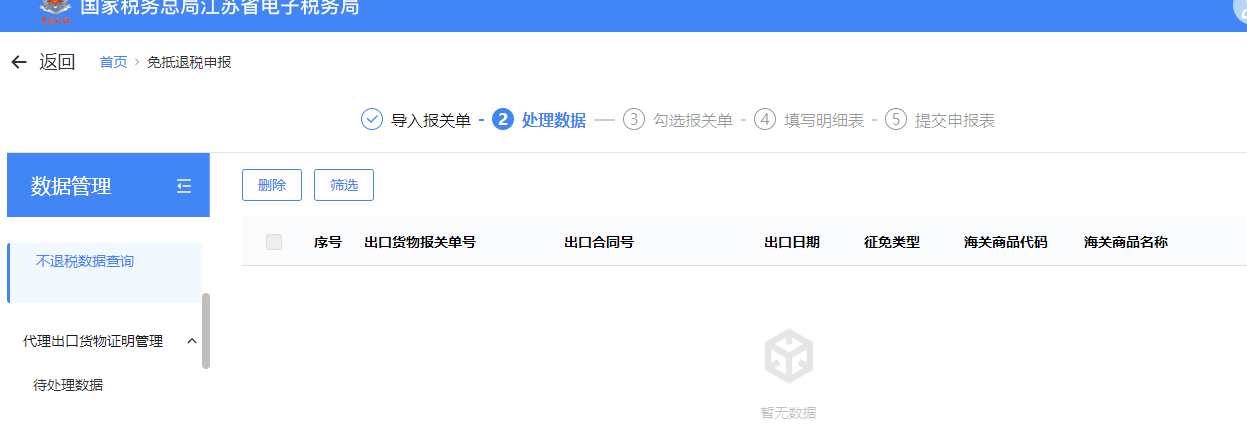Click the step 3 circle icon
The height and width of the screenshot is (434, 1247).
tap(633, 120)
